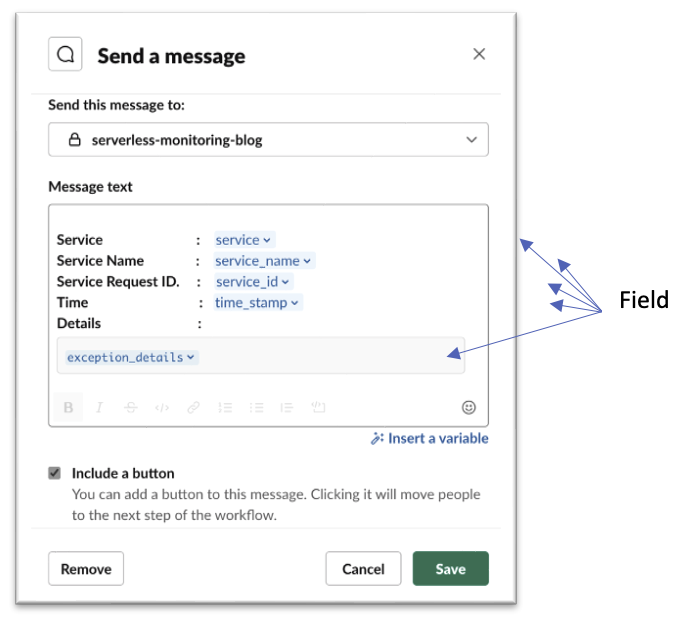The width and height of the screenshot is (679, 625).
Task: Save the message step
Action: click(x=451, y=569)
